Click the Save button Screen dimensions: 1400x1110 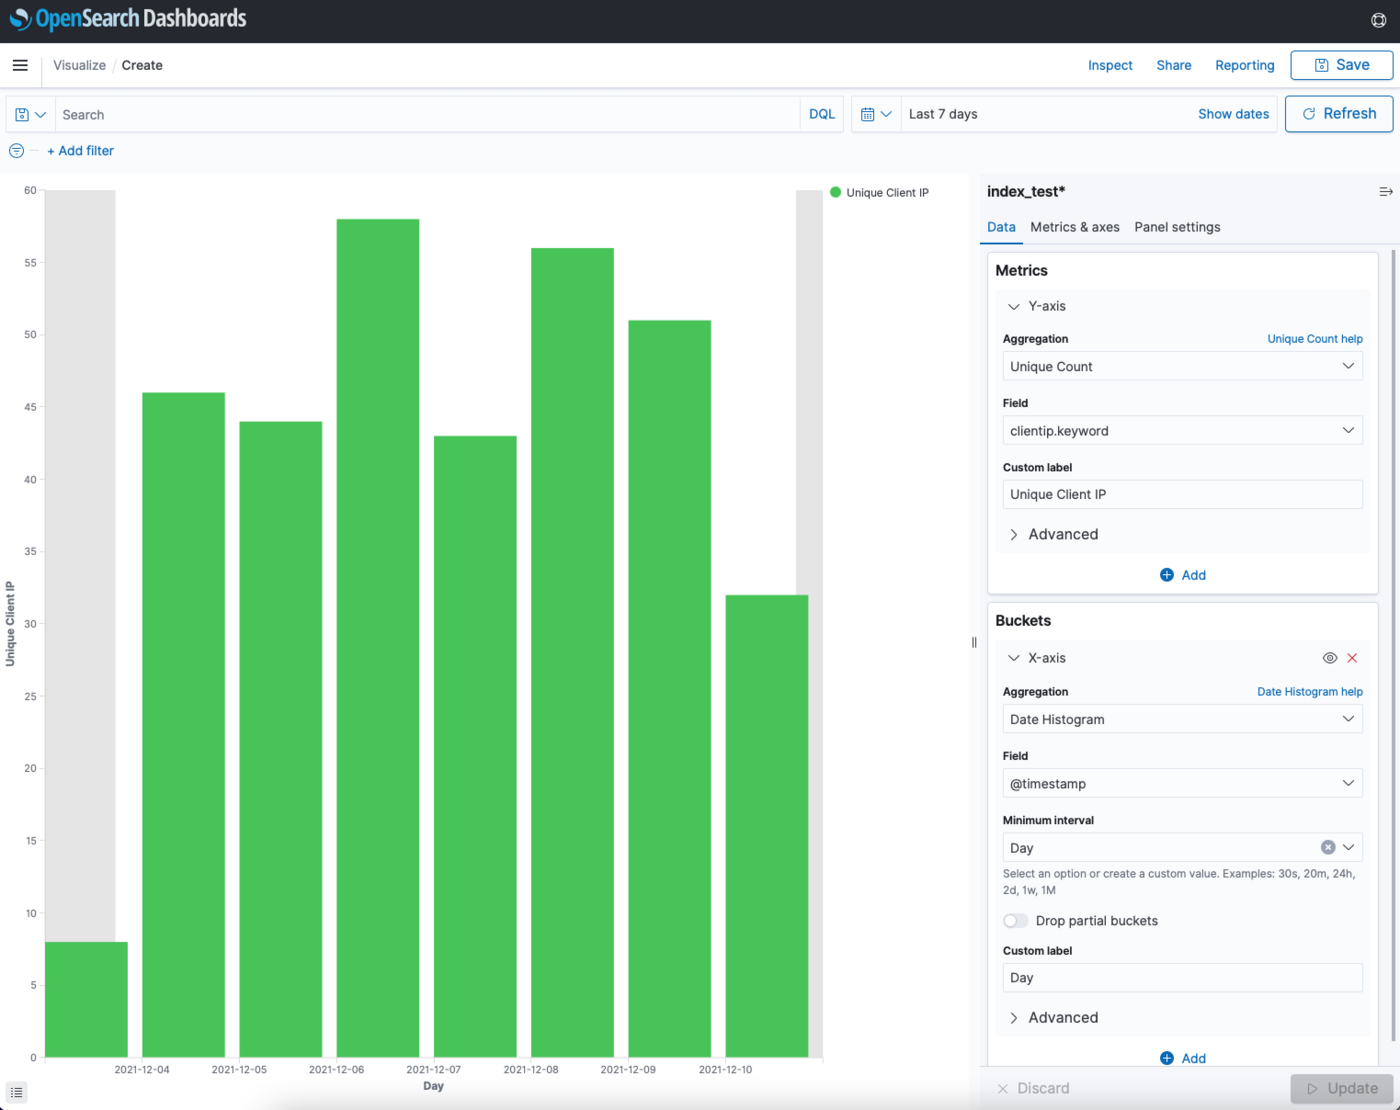tap(1340, 65)
